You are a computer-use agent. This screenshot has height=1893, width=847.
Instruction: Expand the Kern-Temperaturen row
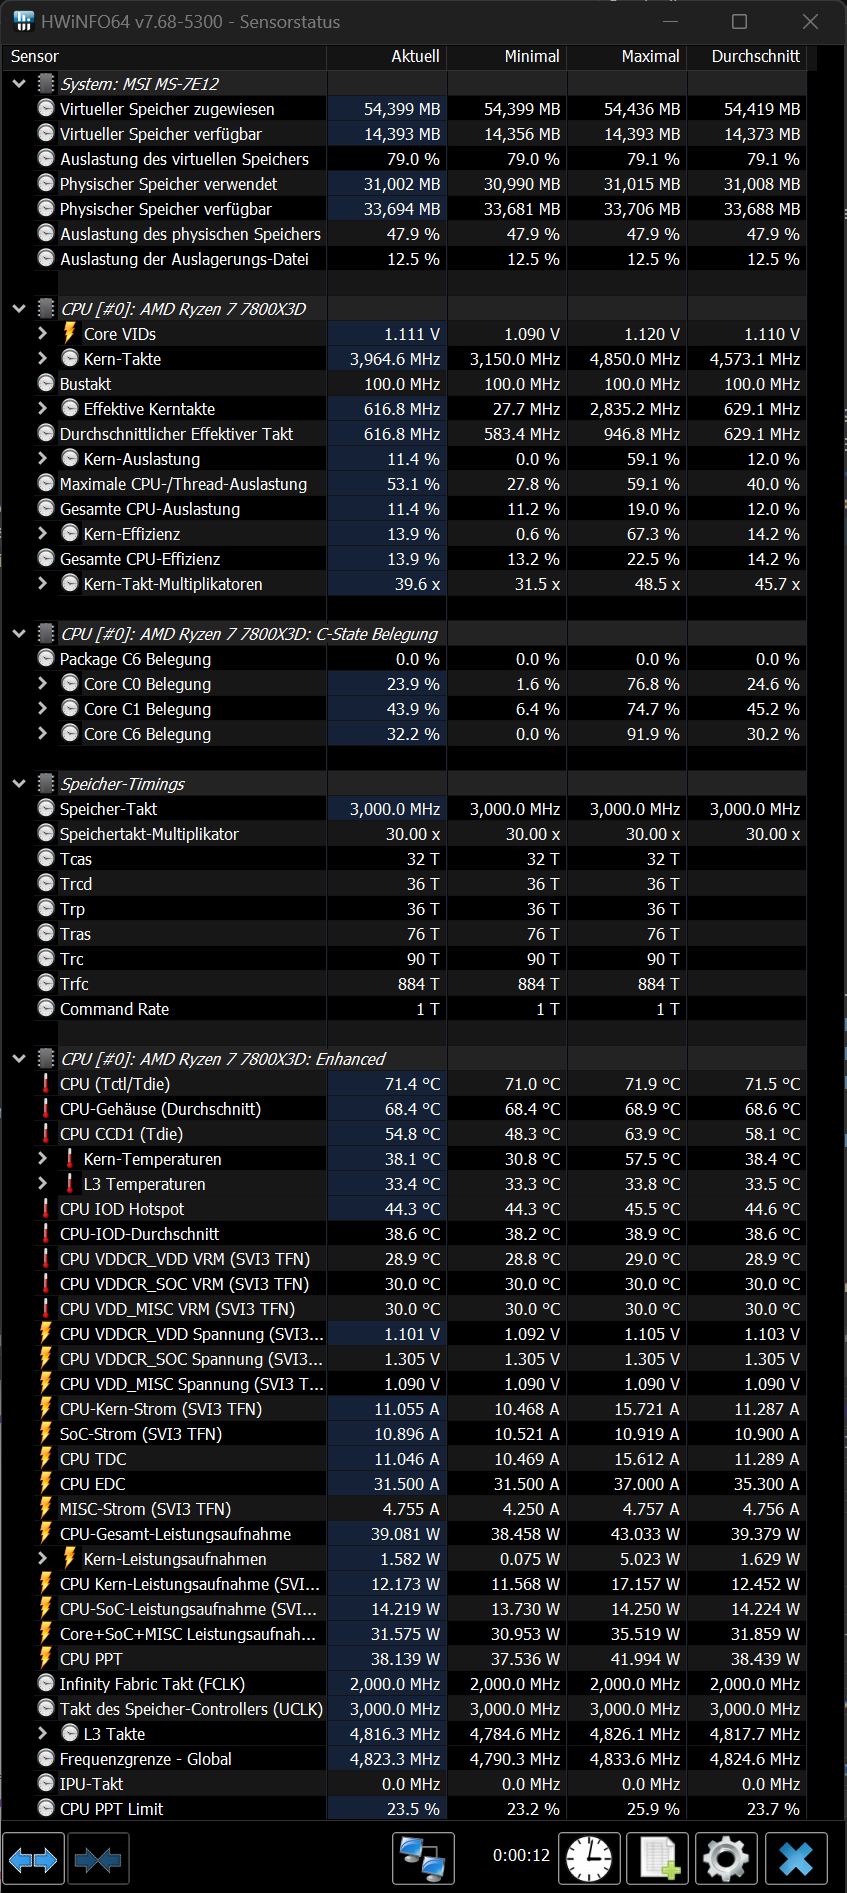click(x=42, y=1158)
